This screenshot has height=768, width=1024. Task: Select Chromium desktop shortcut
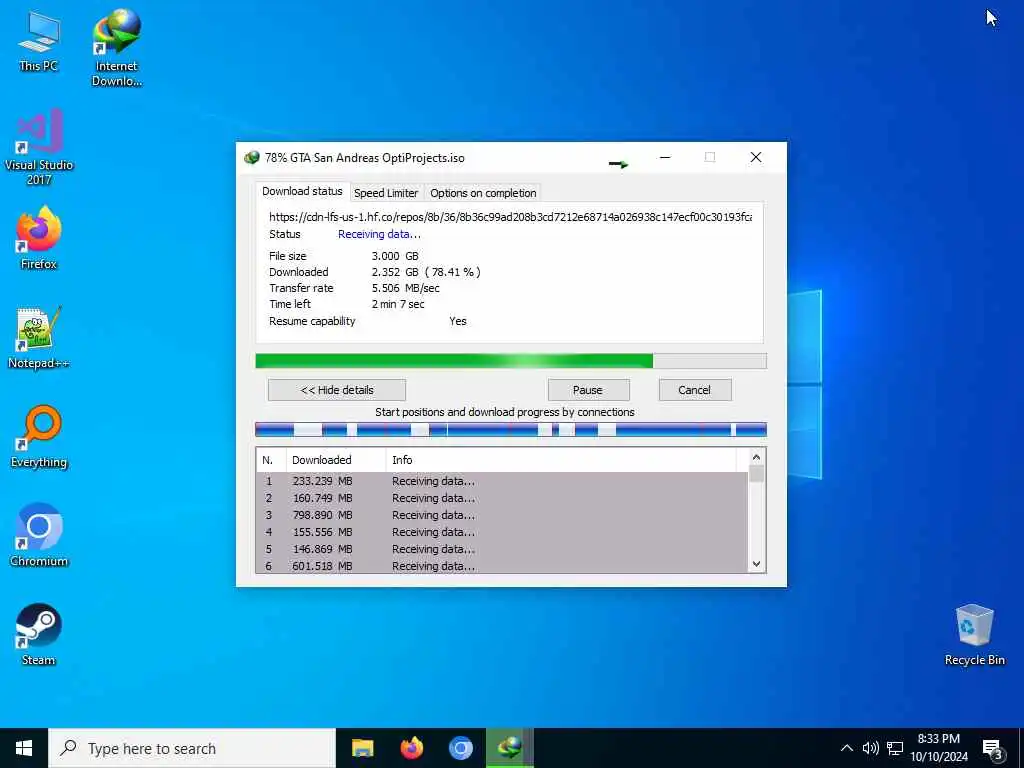click(x=39, y=536)
